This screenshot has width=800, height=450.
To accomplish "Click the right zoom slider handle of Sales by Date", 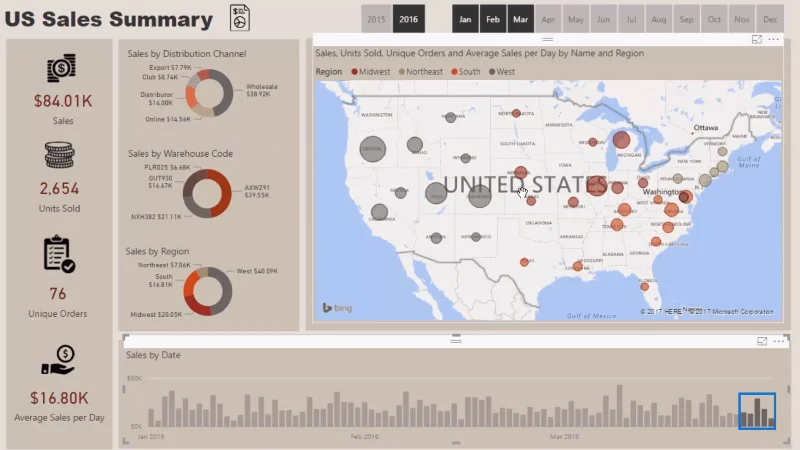I will [x=788, y=390].
